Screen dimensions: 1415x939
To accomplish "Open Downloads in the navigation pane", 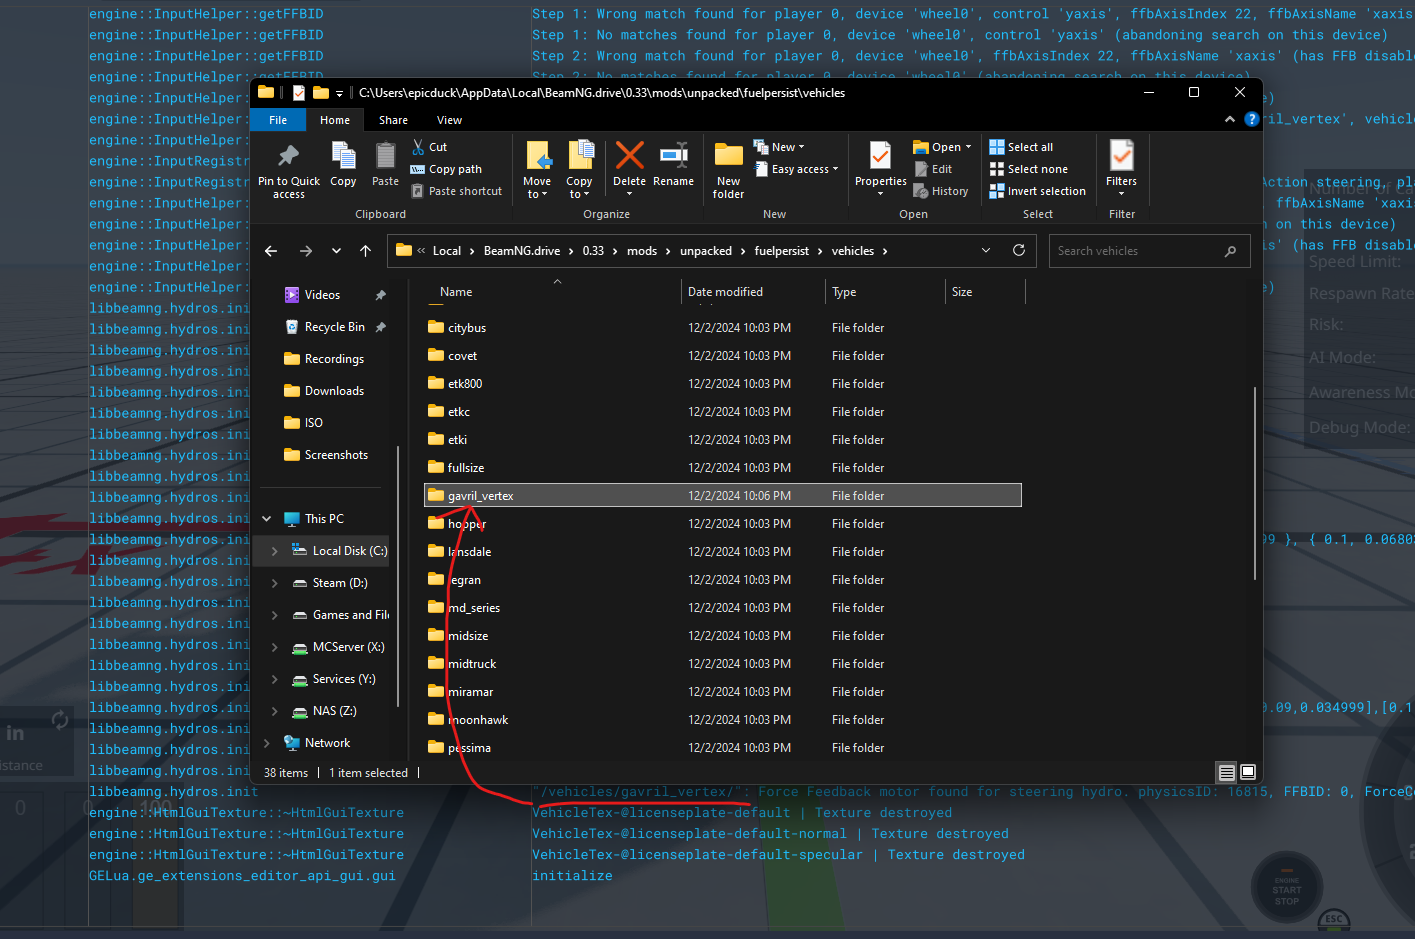I will click(334, 391).
